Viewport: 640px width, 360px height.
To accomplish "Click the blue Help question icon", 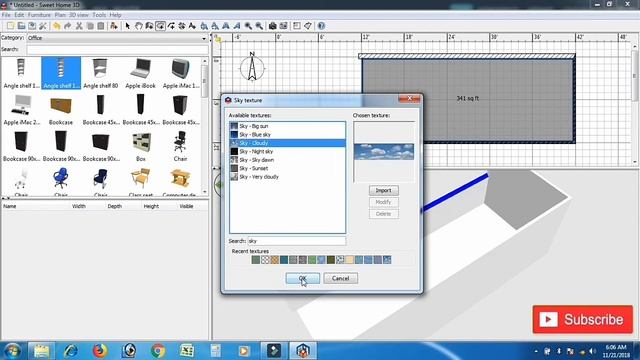I will [x=321, y=26].
